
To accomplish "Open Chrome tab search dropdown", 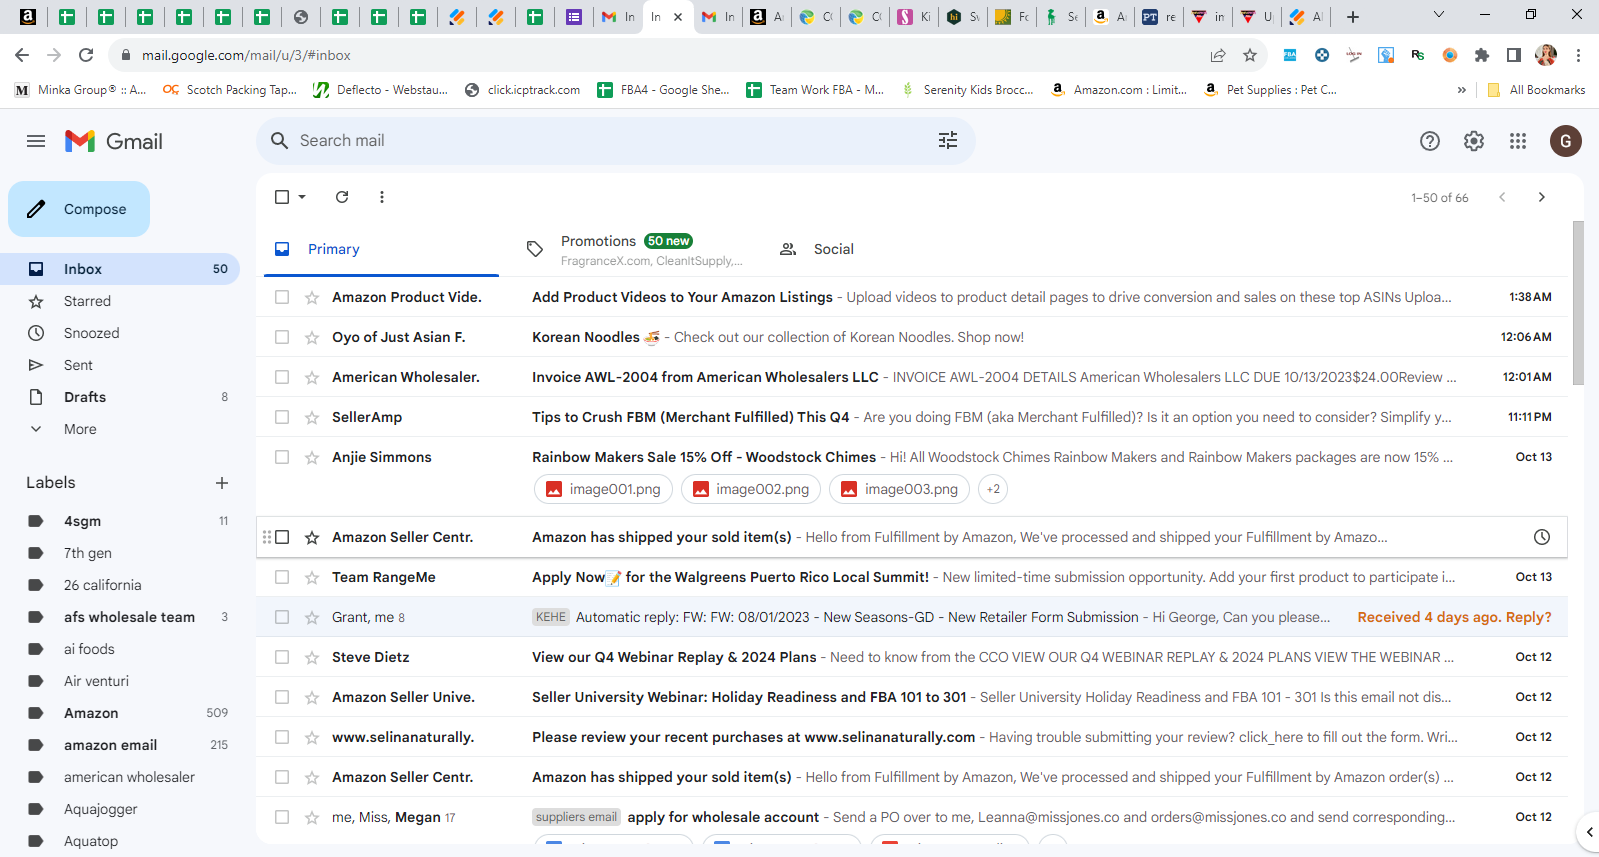I will point(1439,15).
